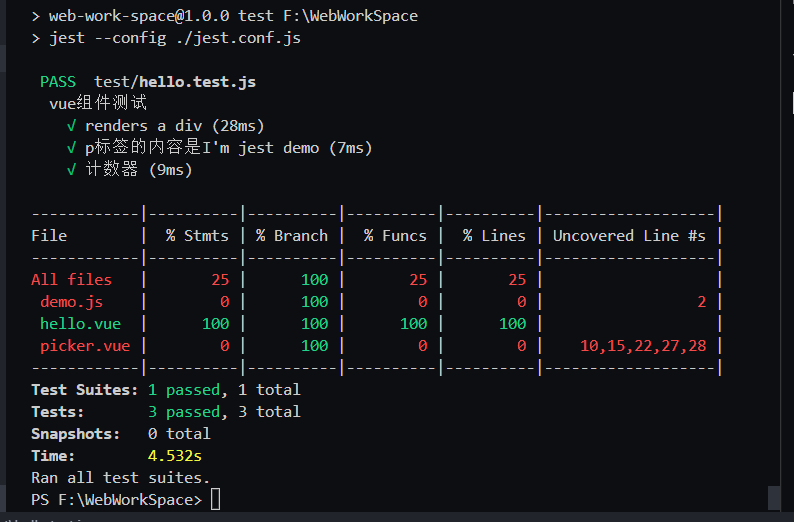Click the 'Ran all test suites.' line

pyautogui.click(x=121, y=477)
